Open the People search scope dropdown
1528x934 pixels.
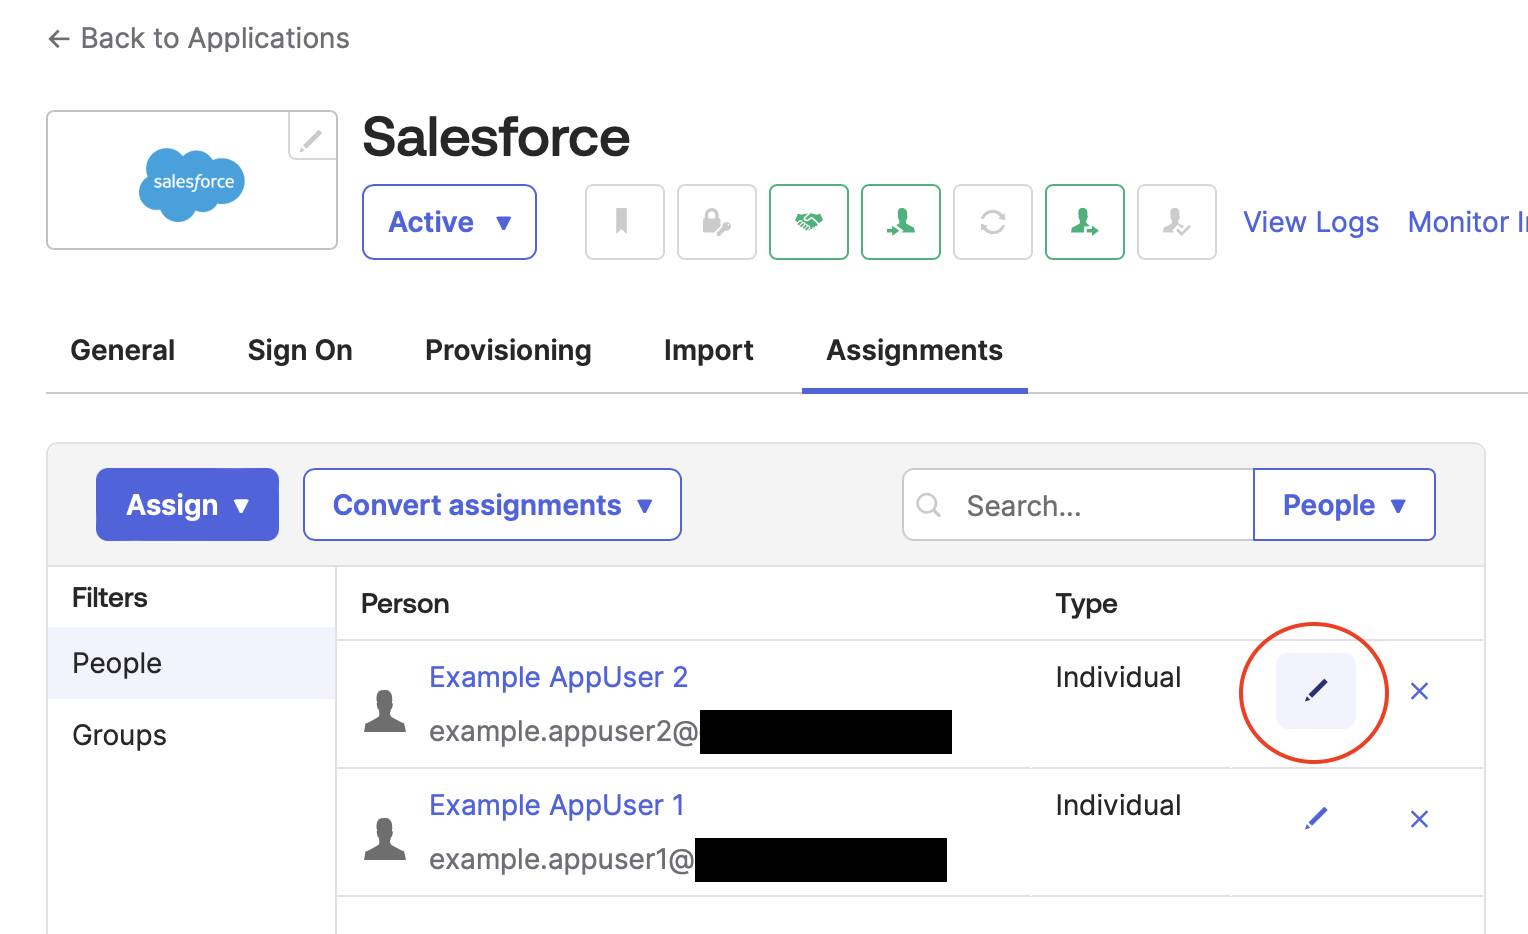[1344, 505]
